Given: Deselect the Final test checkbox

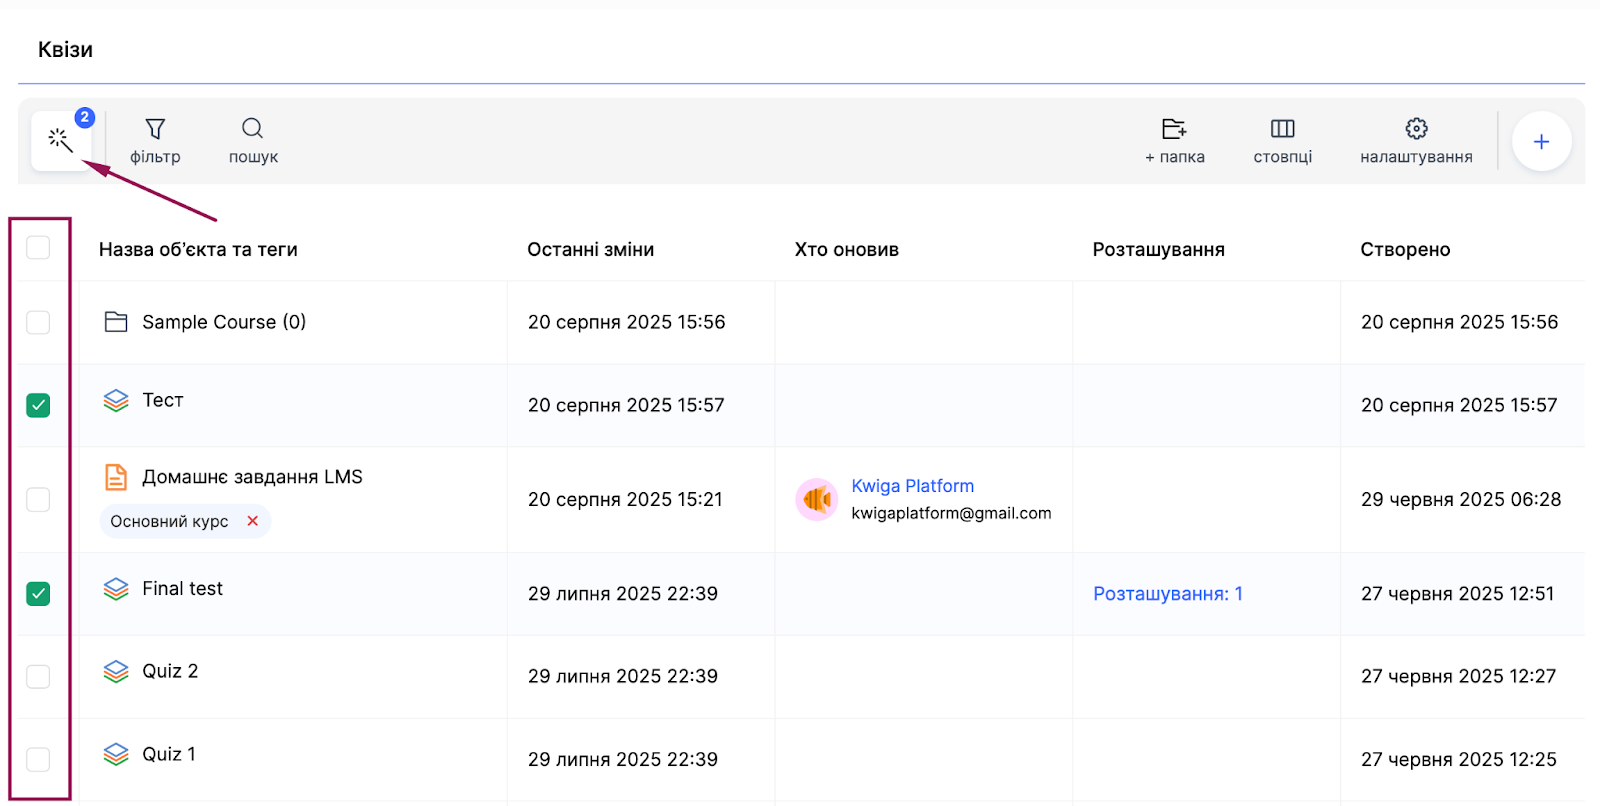Looking at the screenshot, I should 38,594.
